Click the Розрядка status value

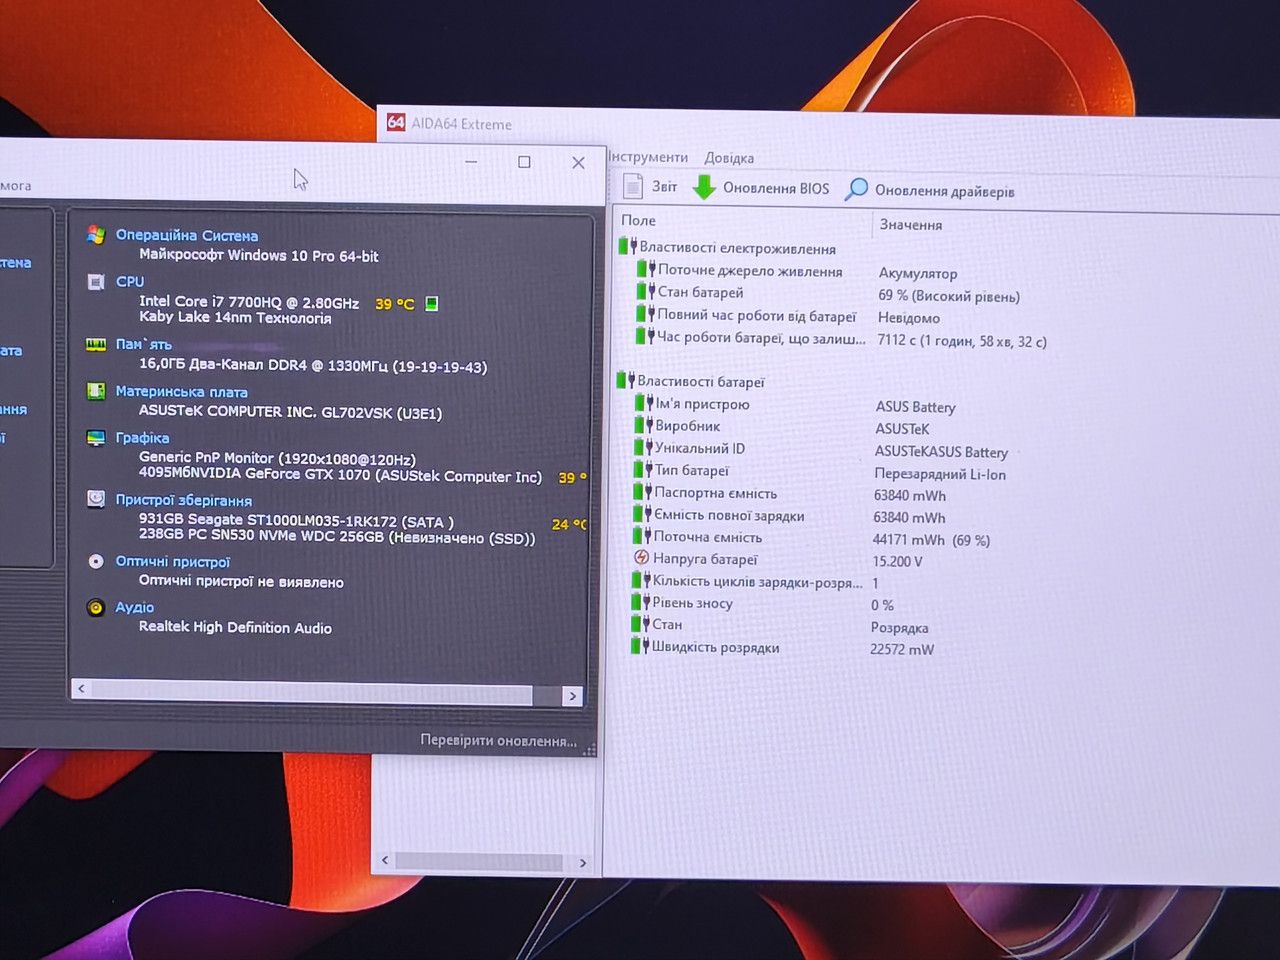tap(900, 627)
